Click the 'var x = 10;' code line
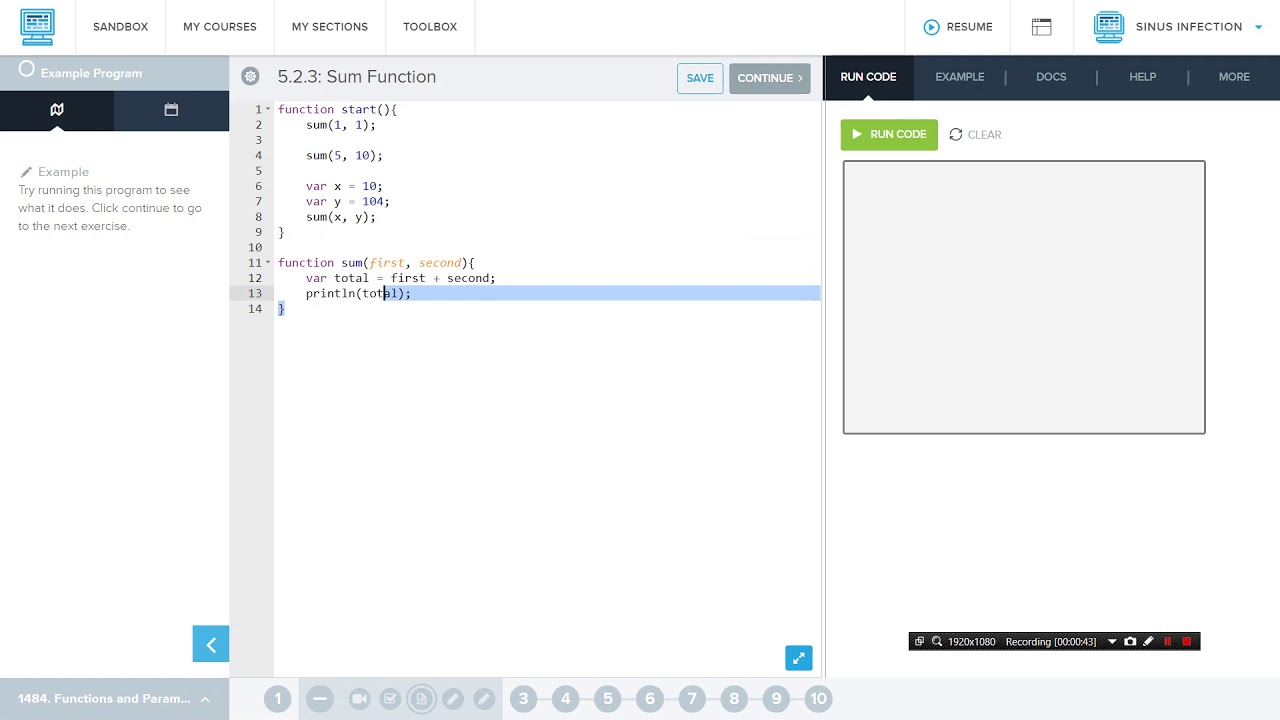The width and height of the screenshot is (1280, 720). point(344,186)
